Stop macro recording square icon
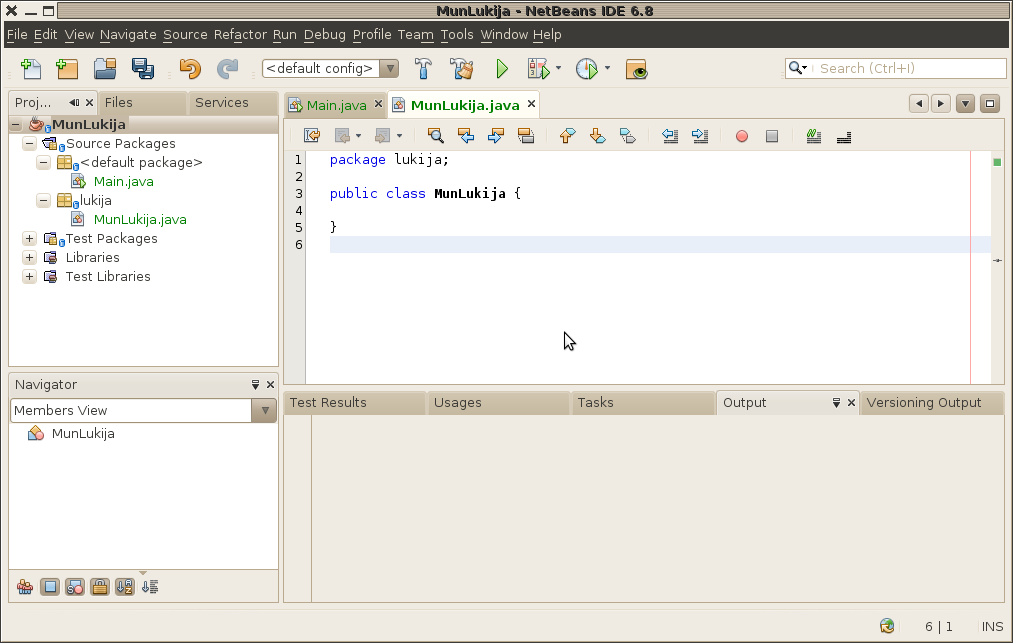 (771, 136)
